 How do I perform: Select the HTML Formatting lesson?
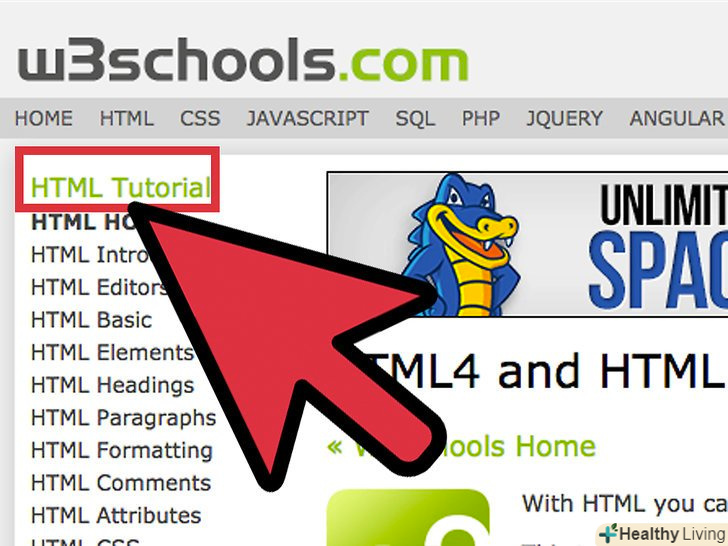click(122, 451)
